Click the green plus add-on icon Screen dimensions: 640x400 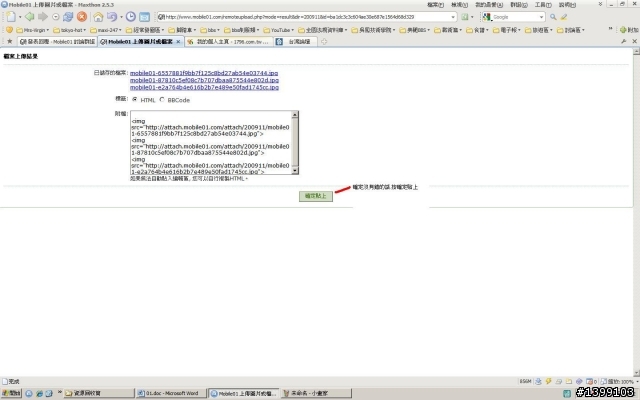(623, 30)
